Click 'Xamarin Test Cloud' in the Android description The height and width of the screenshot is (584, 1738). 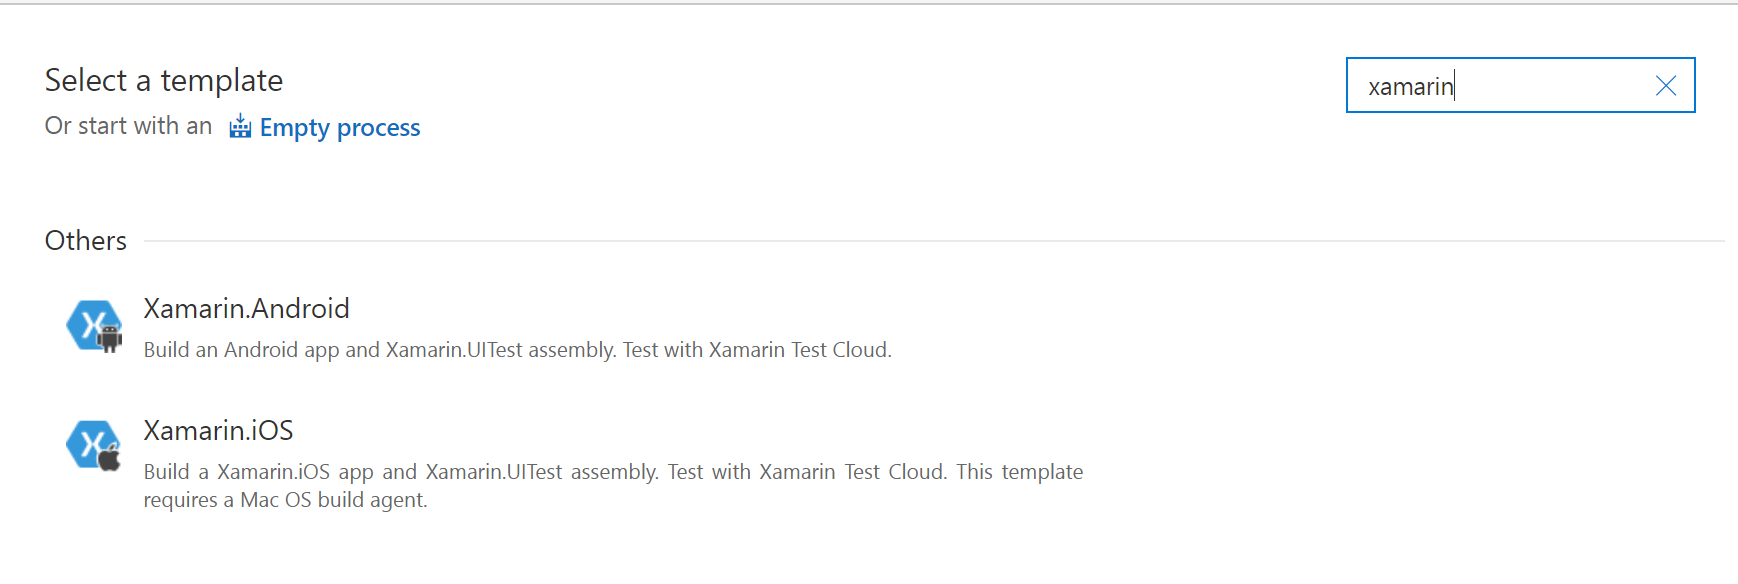[798, 350]
